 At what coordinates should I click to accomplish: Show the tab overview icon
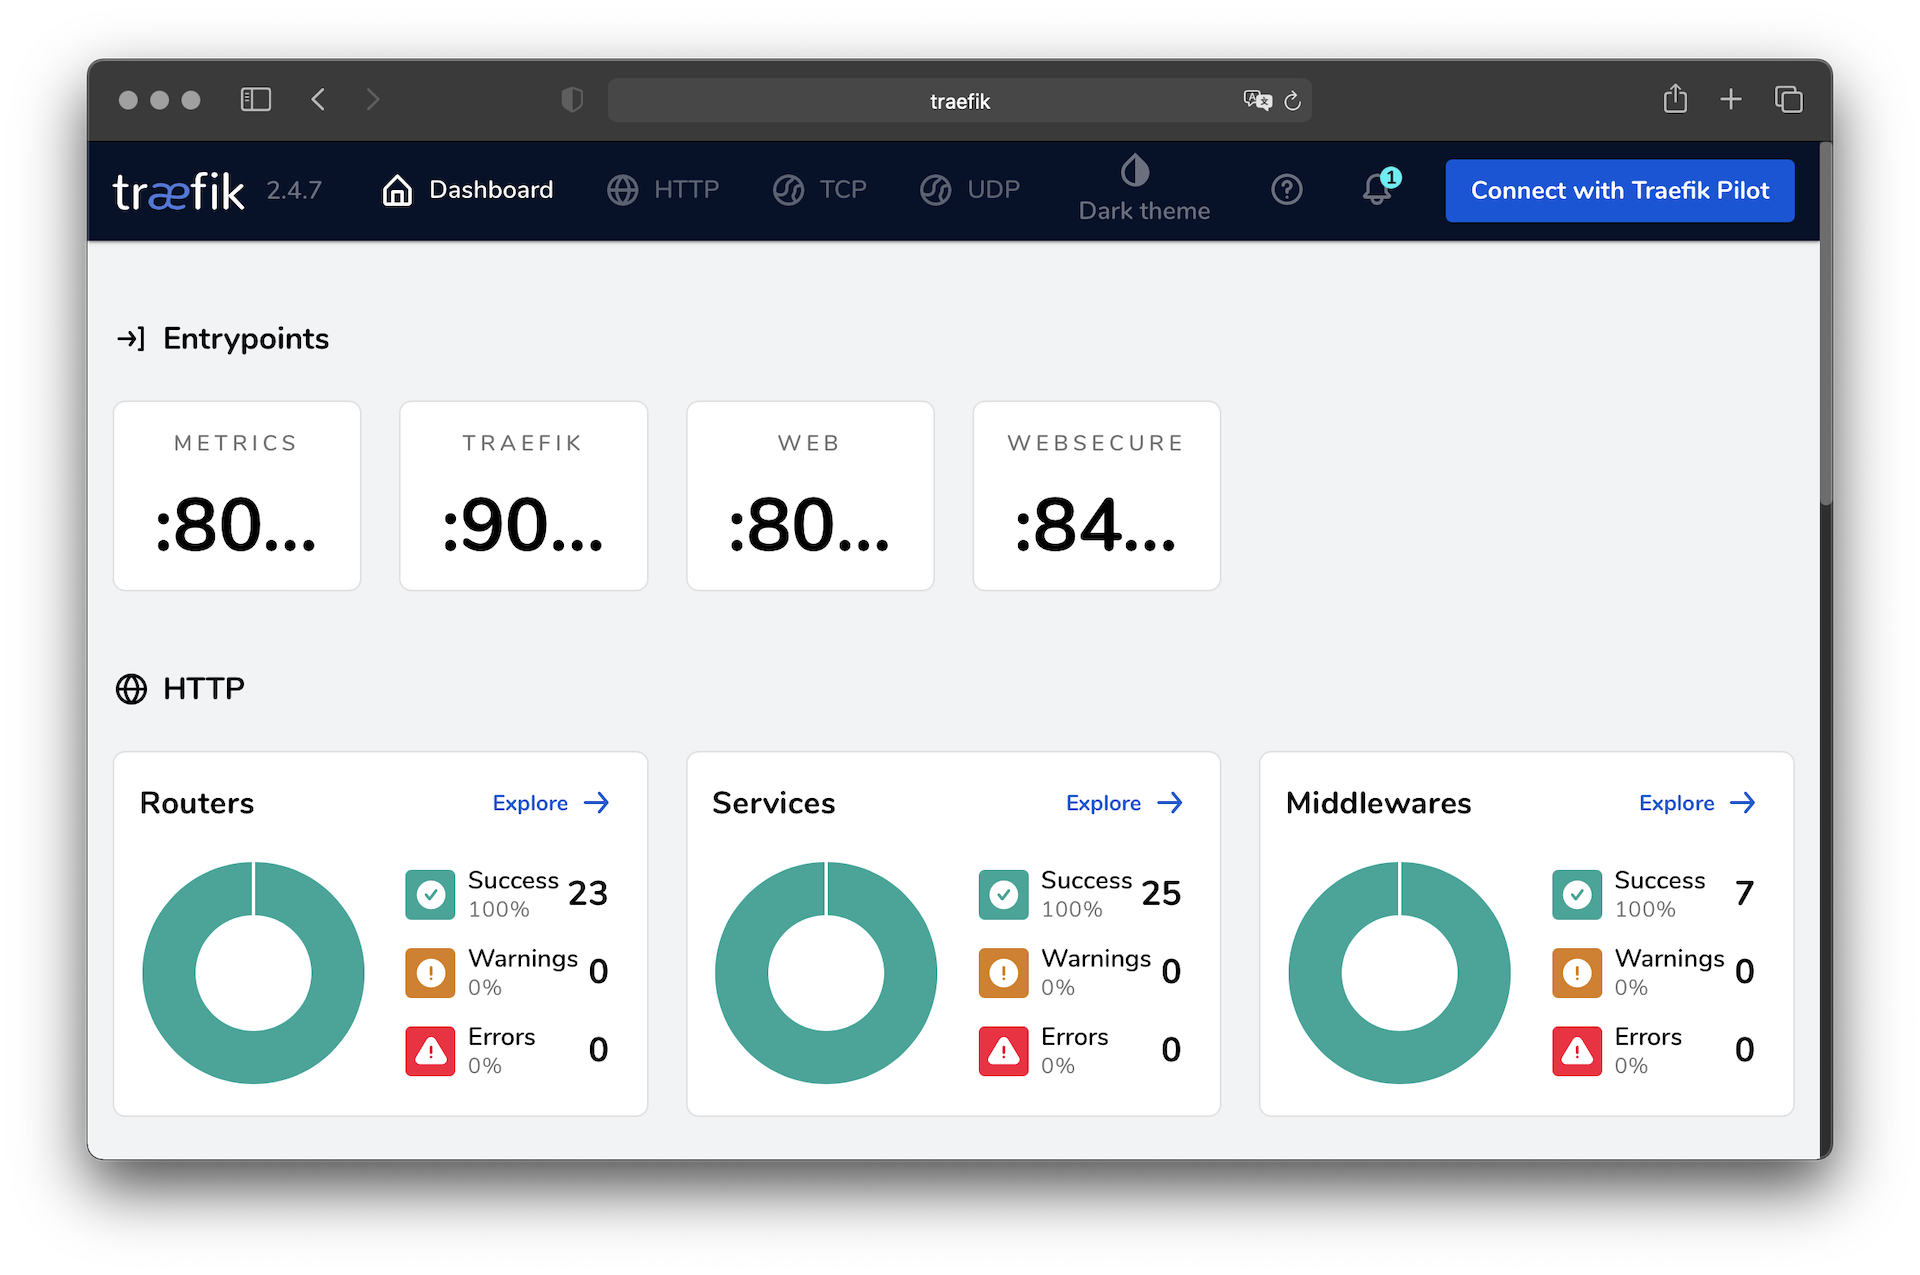point(1788,99)
